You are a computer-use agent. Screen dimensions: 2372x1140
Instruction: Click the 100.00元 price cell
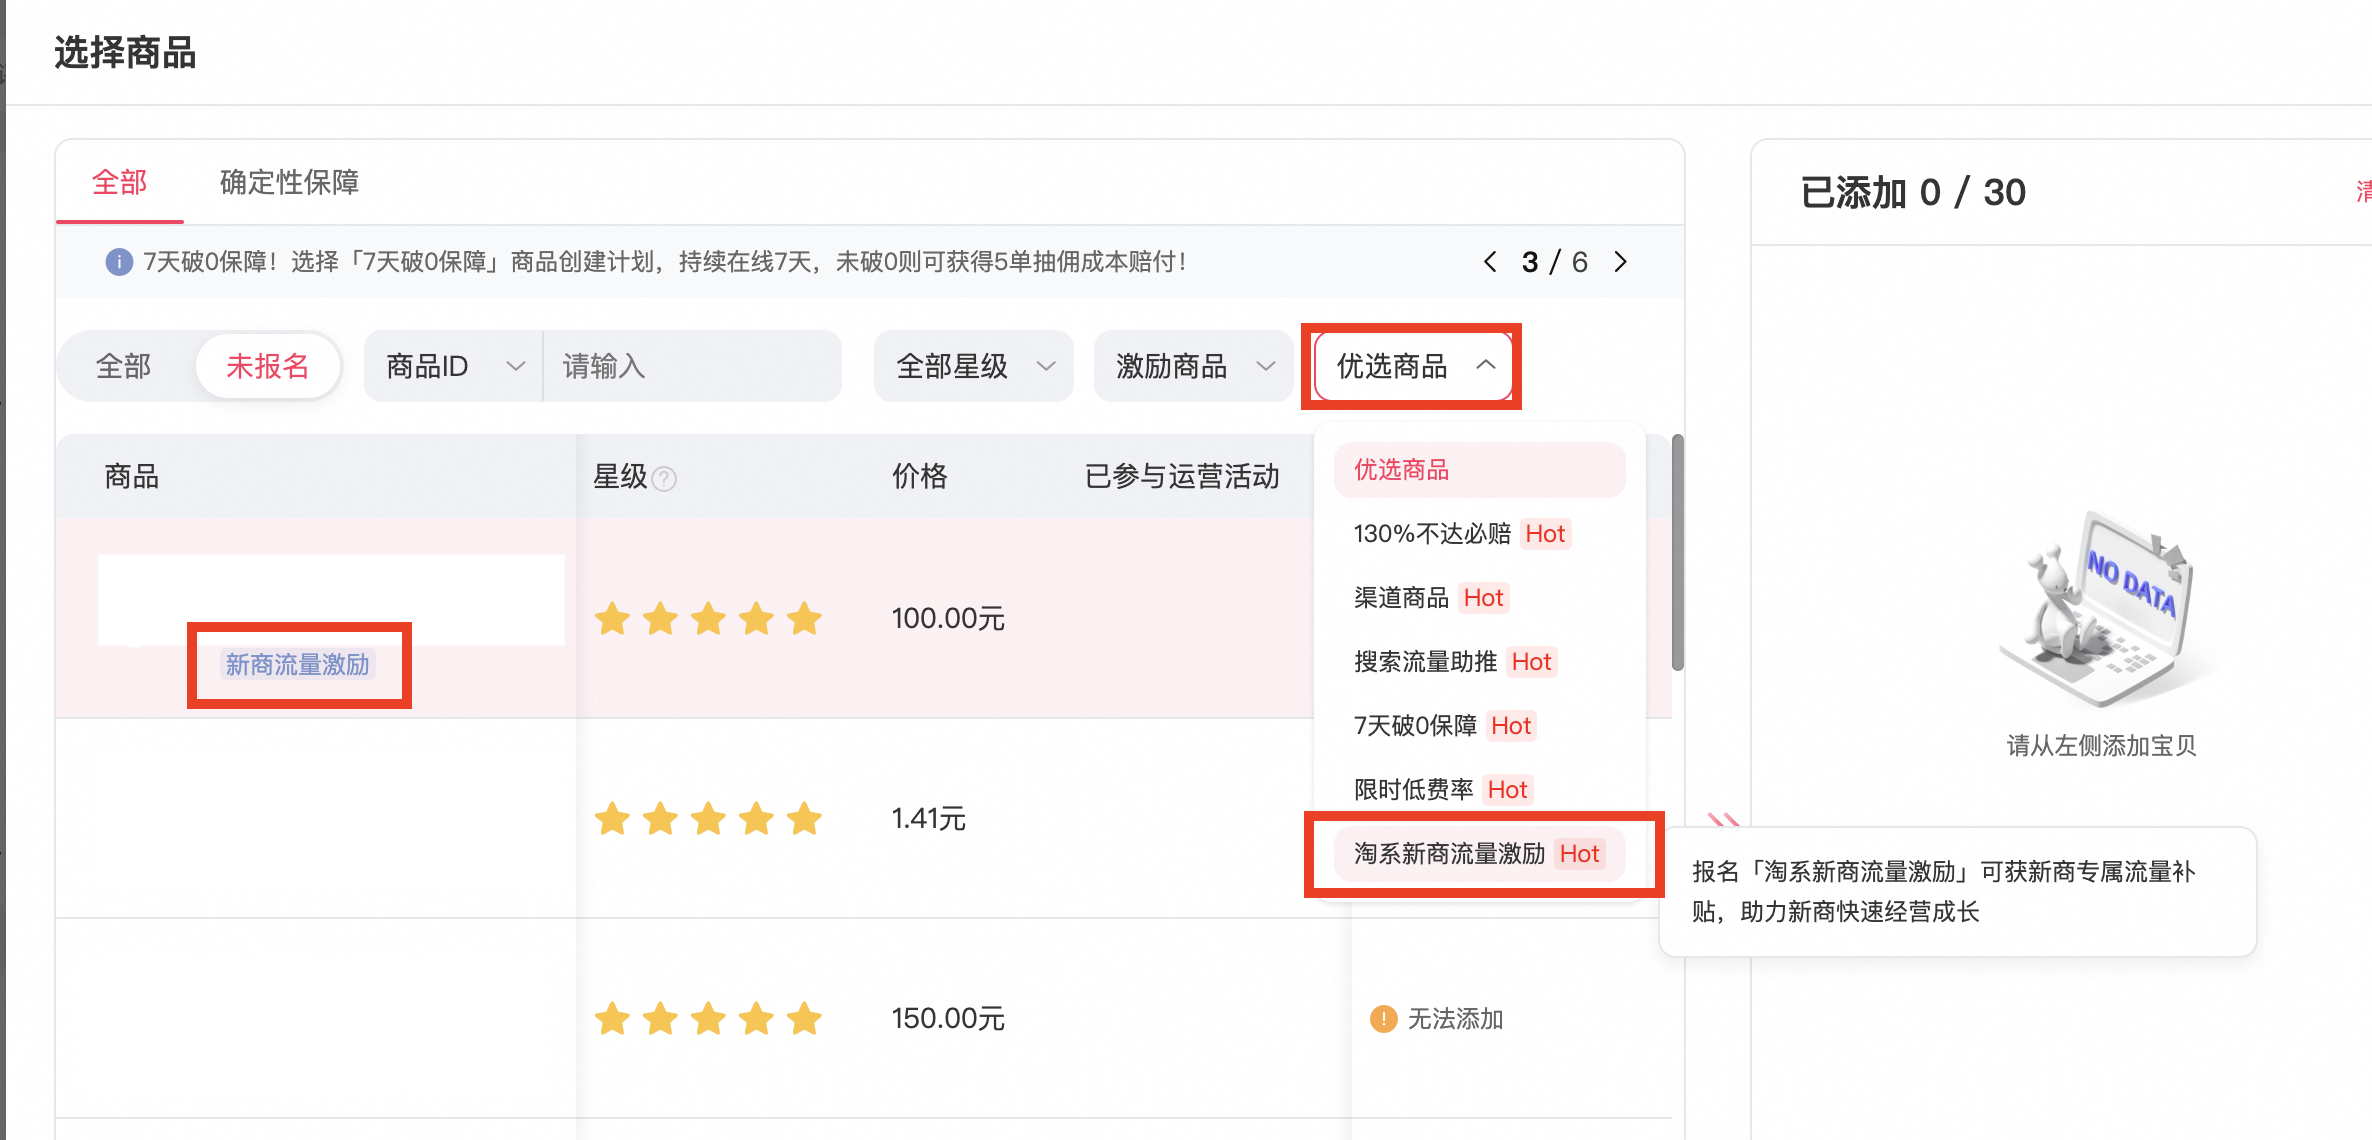tap(948, 619)
